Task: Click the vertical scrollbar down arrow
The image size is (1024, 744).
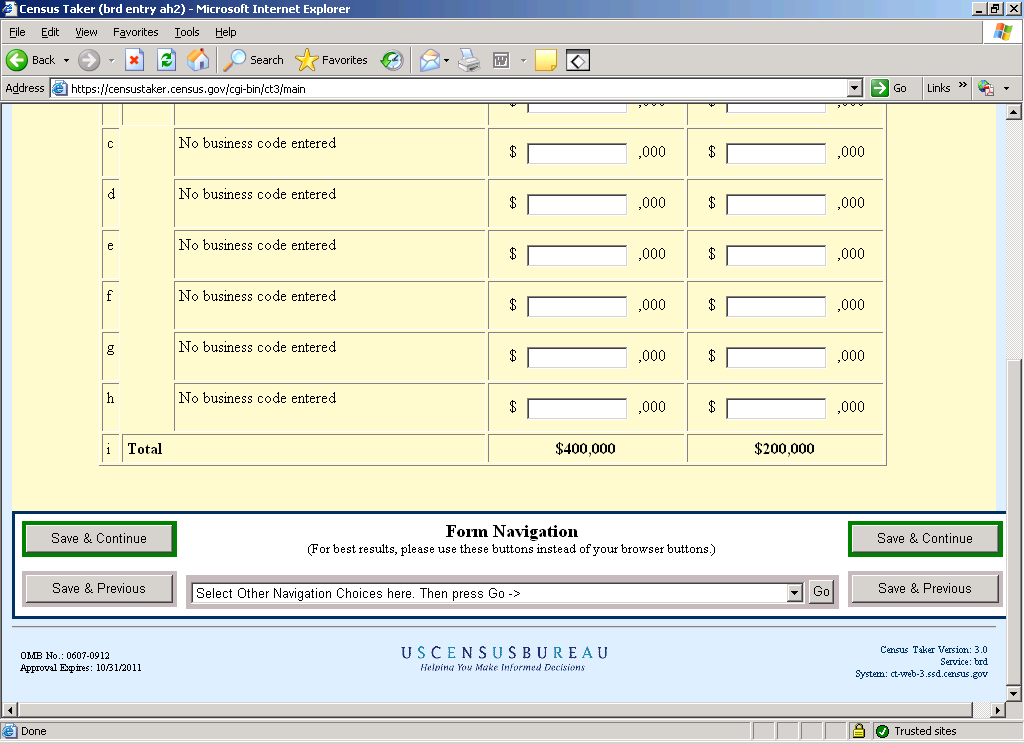Action: point(1012,693)
